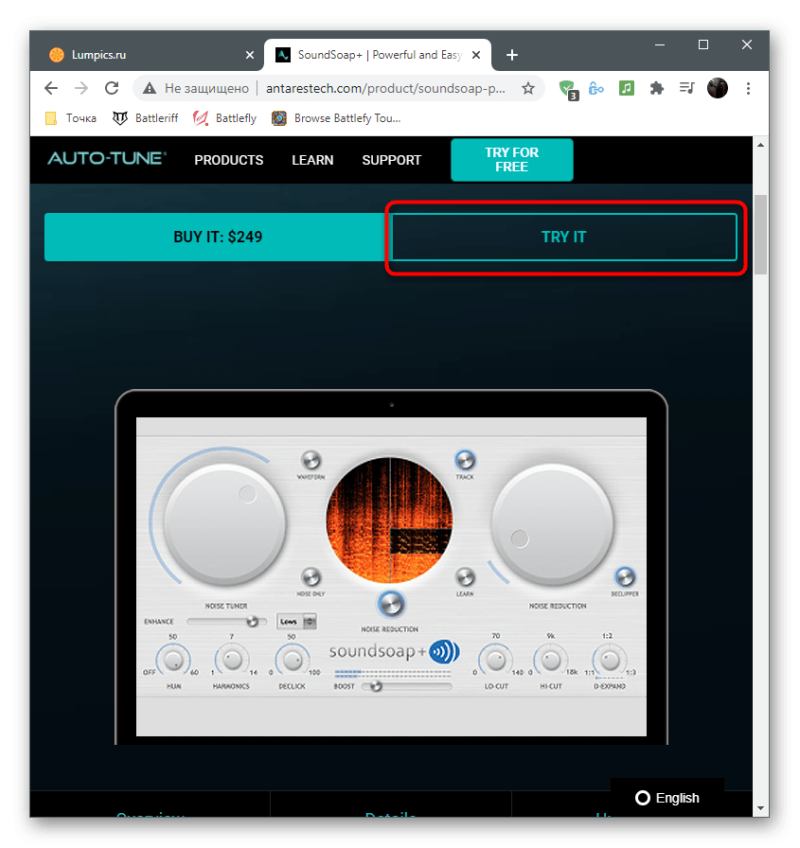Viewport: 800px width, 848px height.
Task: Open the Точка bookmark folder
Action: (x=71, y=118)
